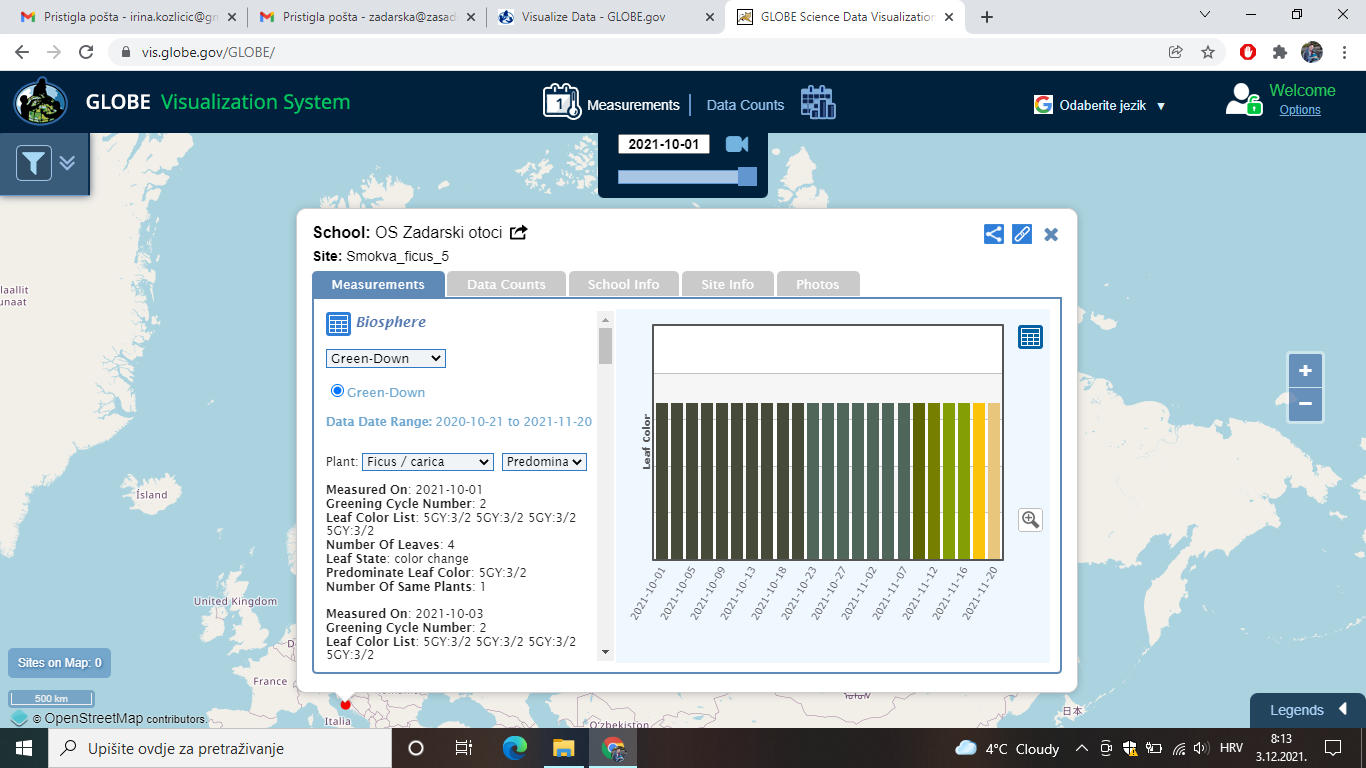Click the magnifier zoom icon on chart
This screenshot has width=1366, height=768.
tap(1030, 520)
